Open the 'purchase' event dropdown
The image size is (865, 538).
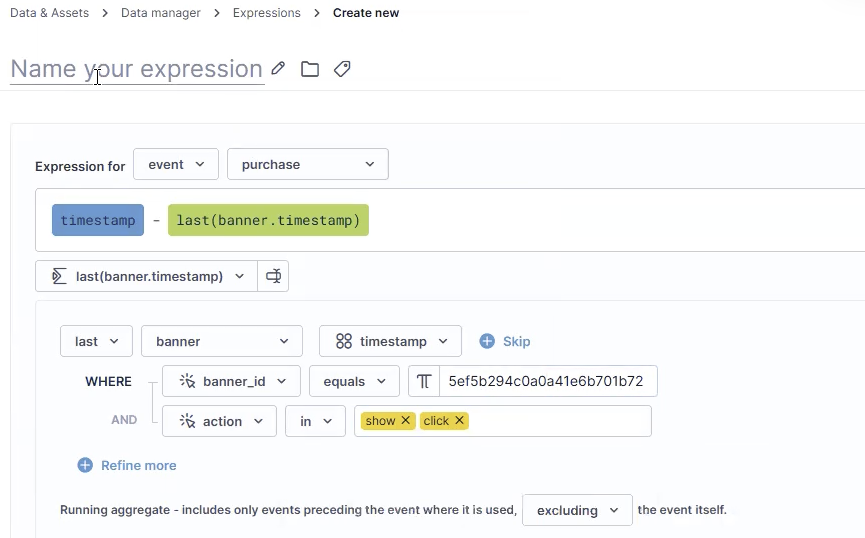[308, 164]
